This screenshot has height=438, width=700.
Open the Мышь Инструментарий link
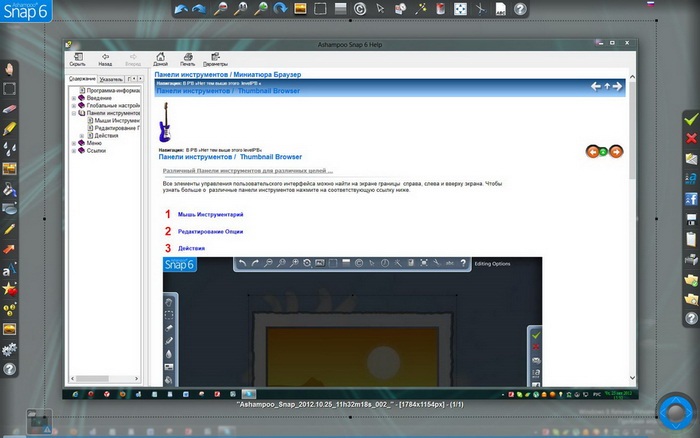210,214
